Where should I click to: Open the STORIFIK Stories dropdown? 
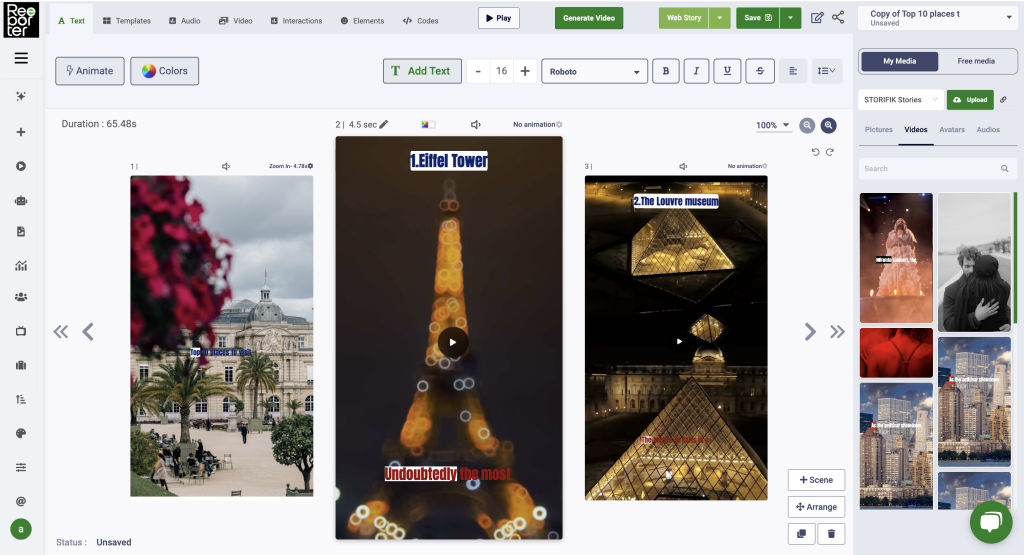[901, 100]
